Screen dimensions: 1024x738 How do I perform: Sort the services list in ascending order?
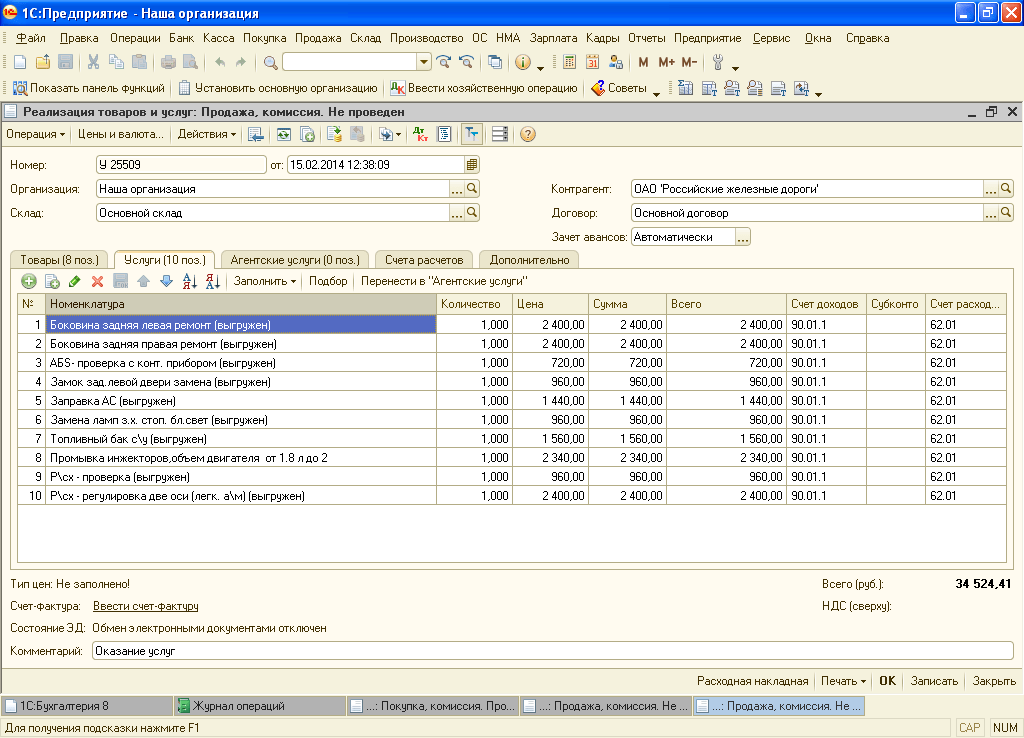tap(190, 282)
